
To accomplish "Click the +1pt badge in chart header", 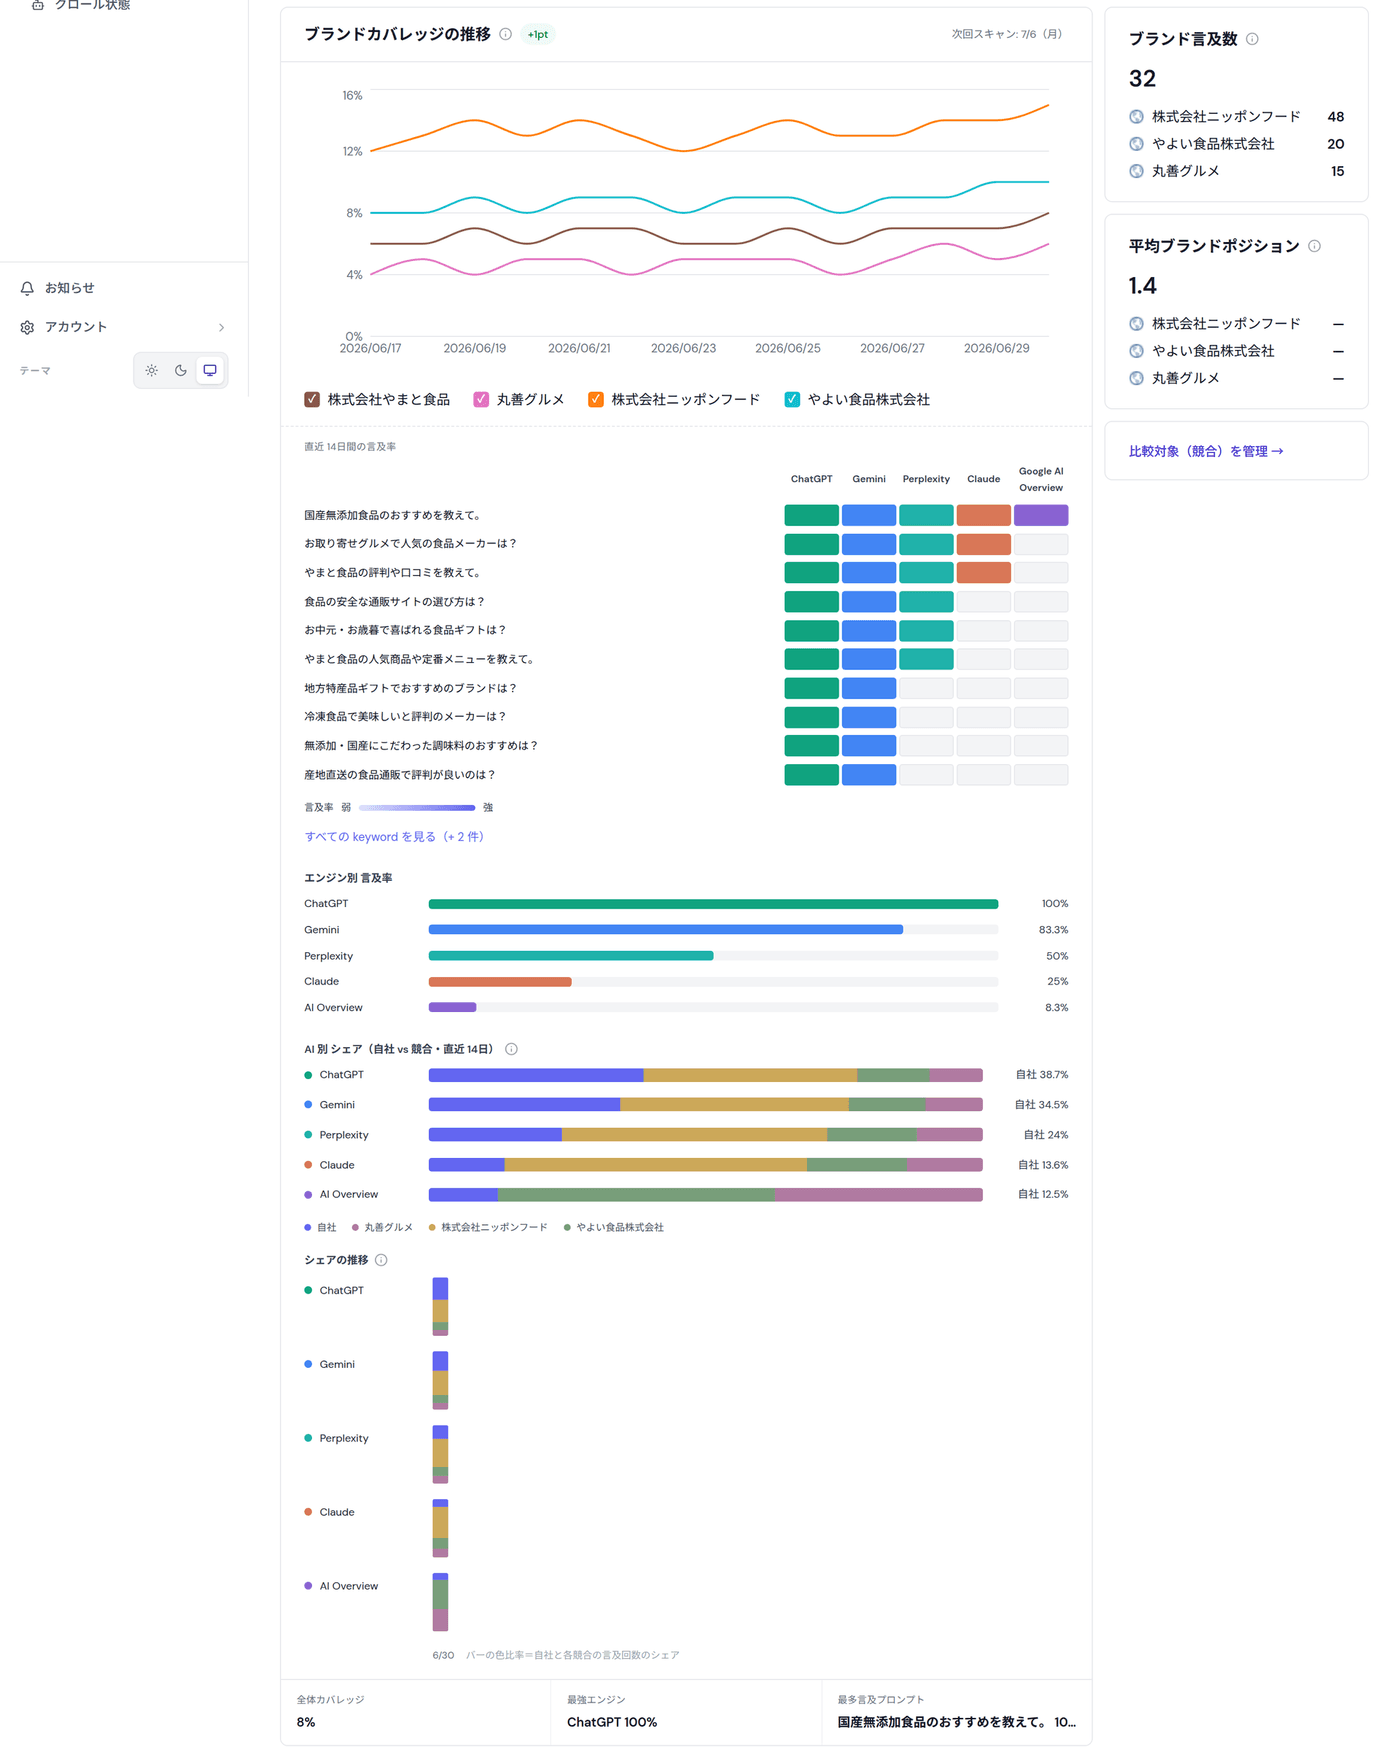I will click(x=538, y=34).
